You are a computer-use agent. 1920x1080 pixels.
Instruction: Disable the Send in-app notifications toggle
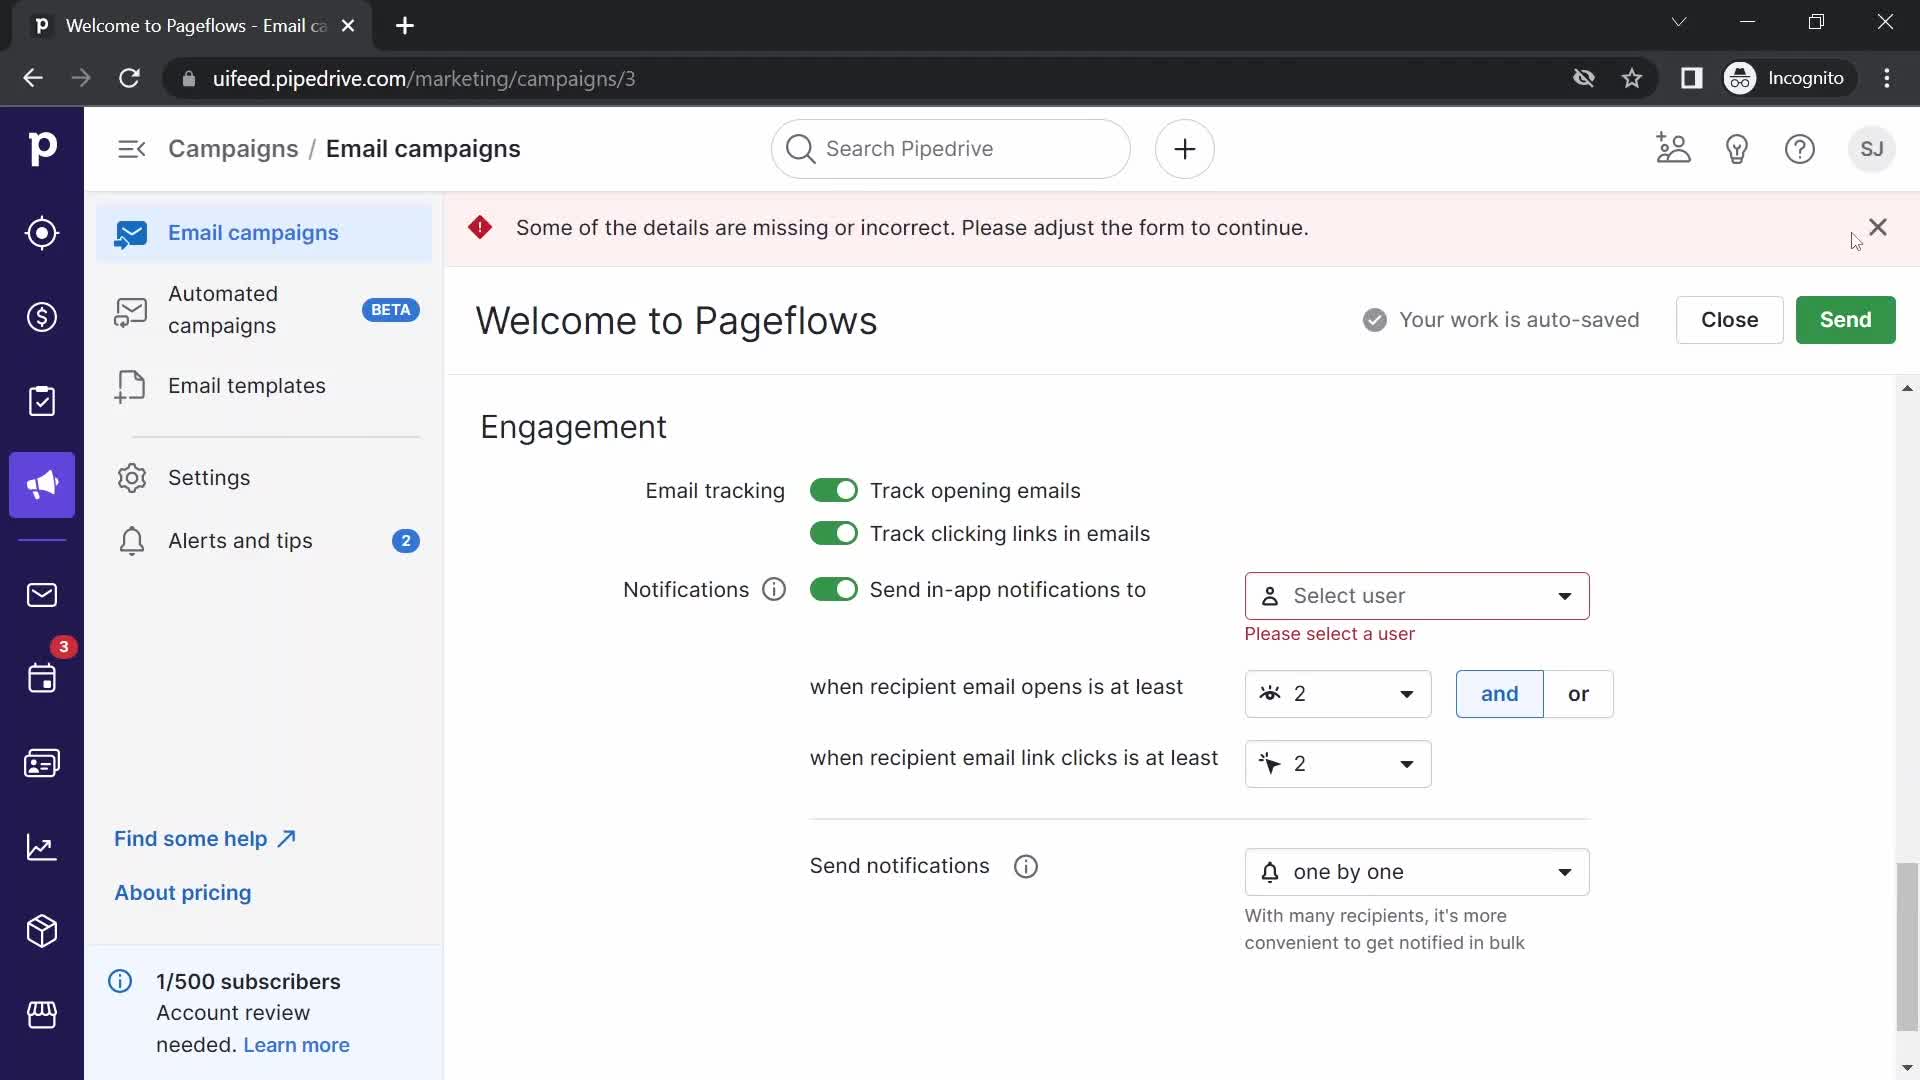[x=832, y=589]
